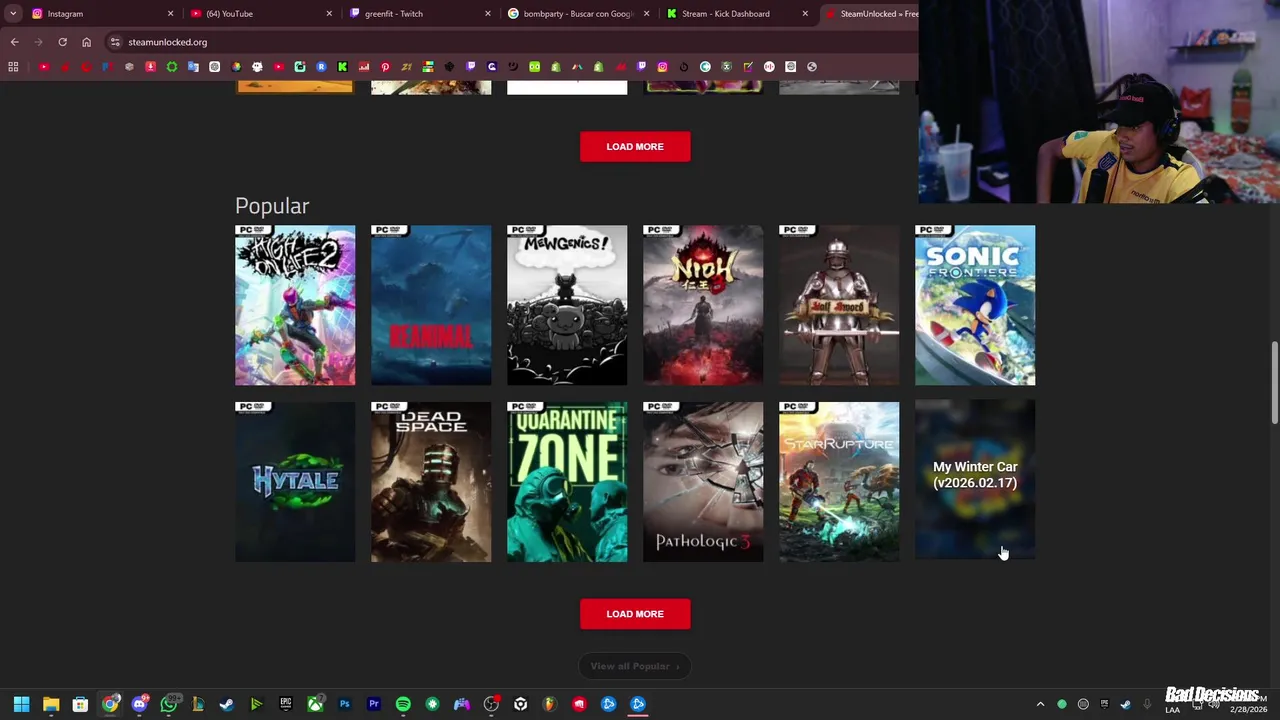The height and width of the screenshot is (720, 1280).
Task: Open the View all Popular link
Action: coord(635,666)
